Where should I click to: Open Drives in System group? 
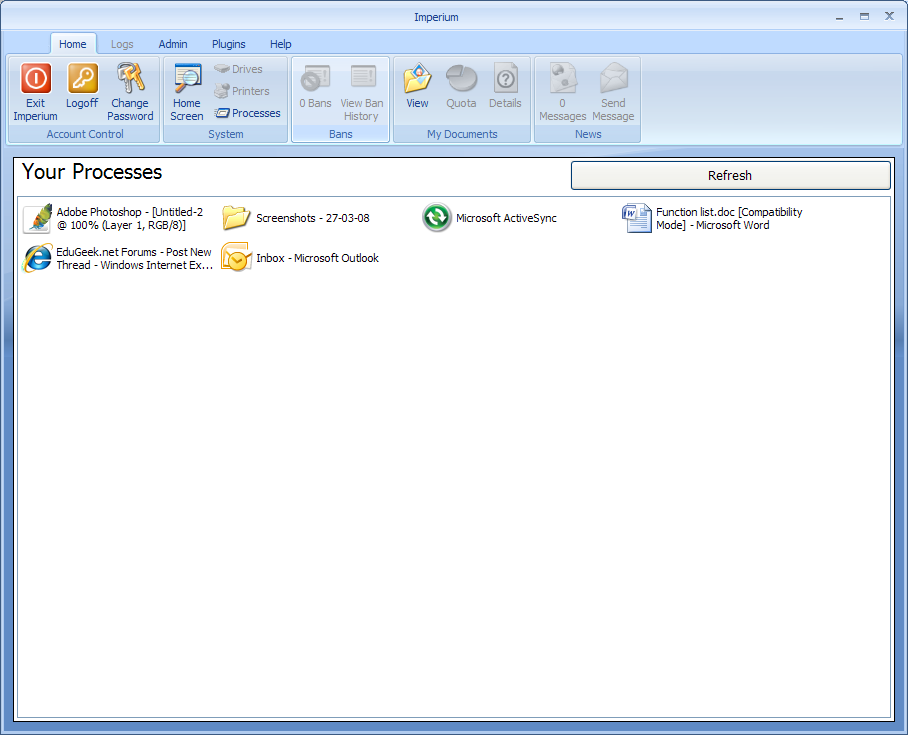pos(239,69)
